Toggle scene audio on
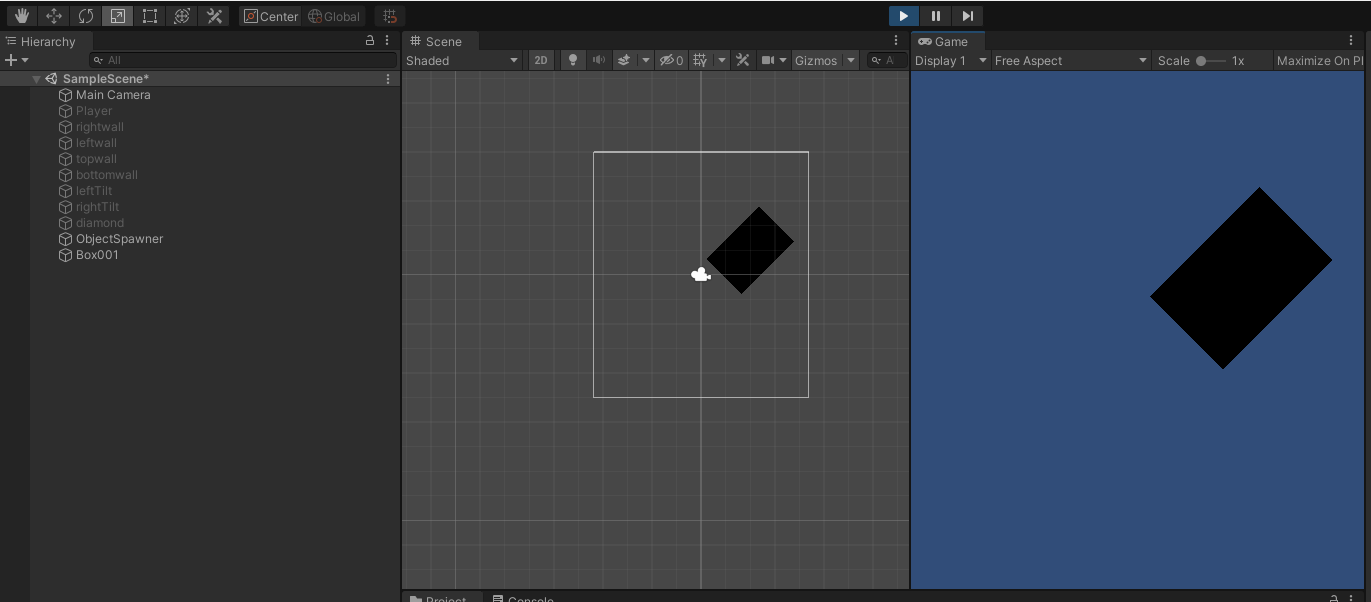 pos(598,60)
